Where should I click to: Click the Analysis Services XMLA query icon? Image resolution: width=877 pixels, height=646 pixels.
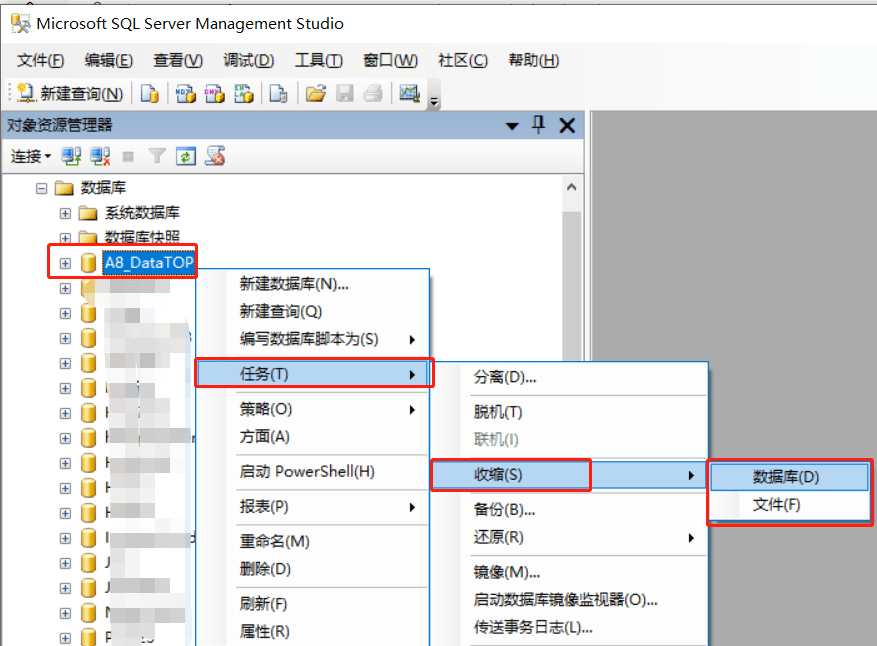tap(243, 93)
